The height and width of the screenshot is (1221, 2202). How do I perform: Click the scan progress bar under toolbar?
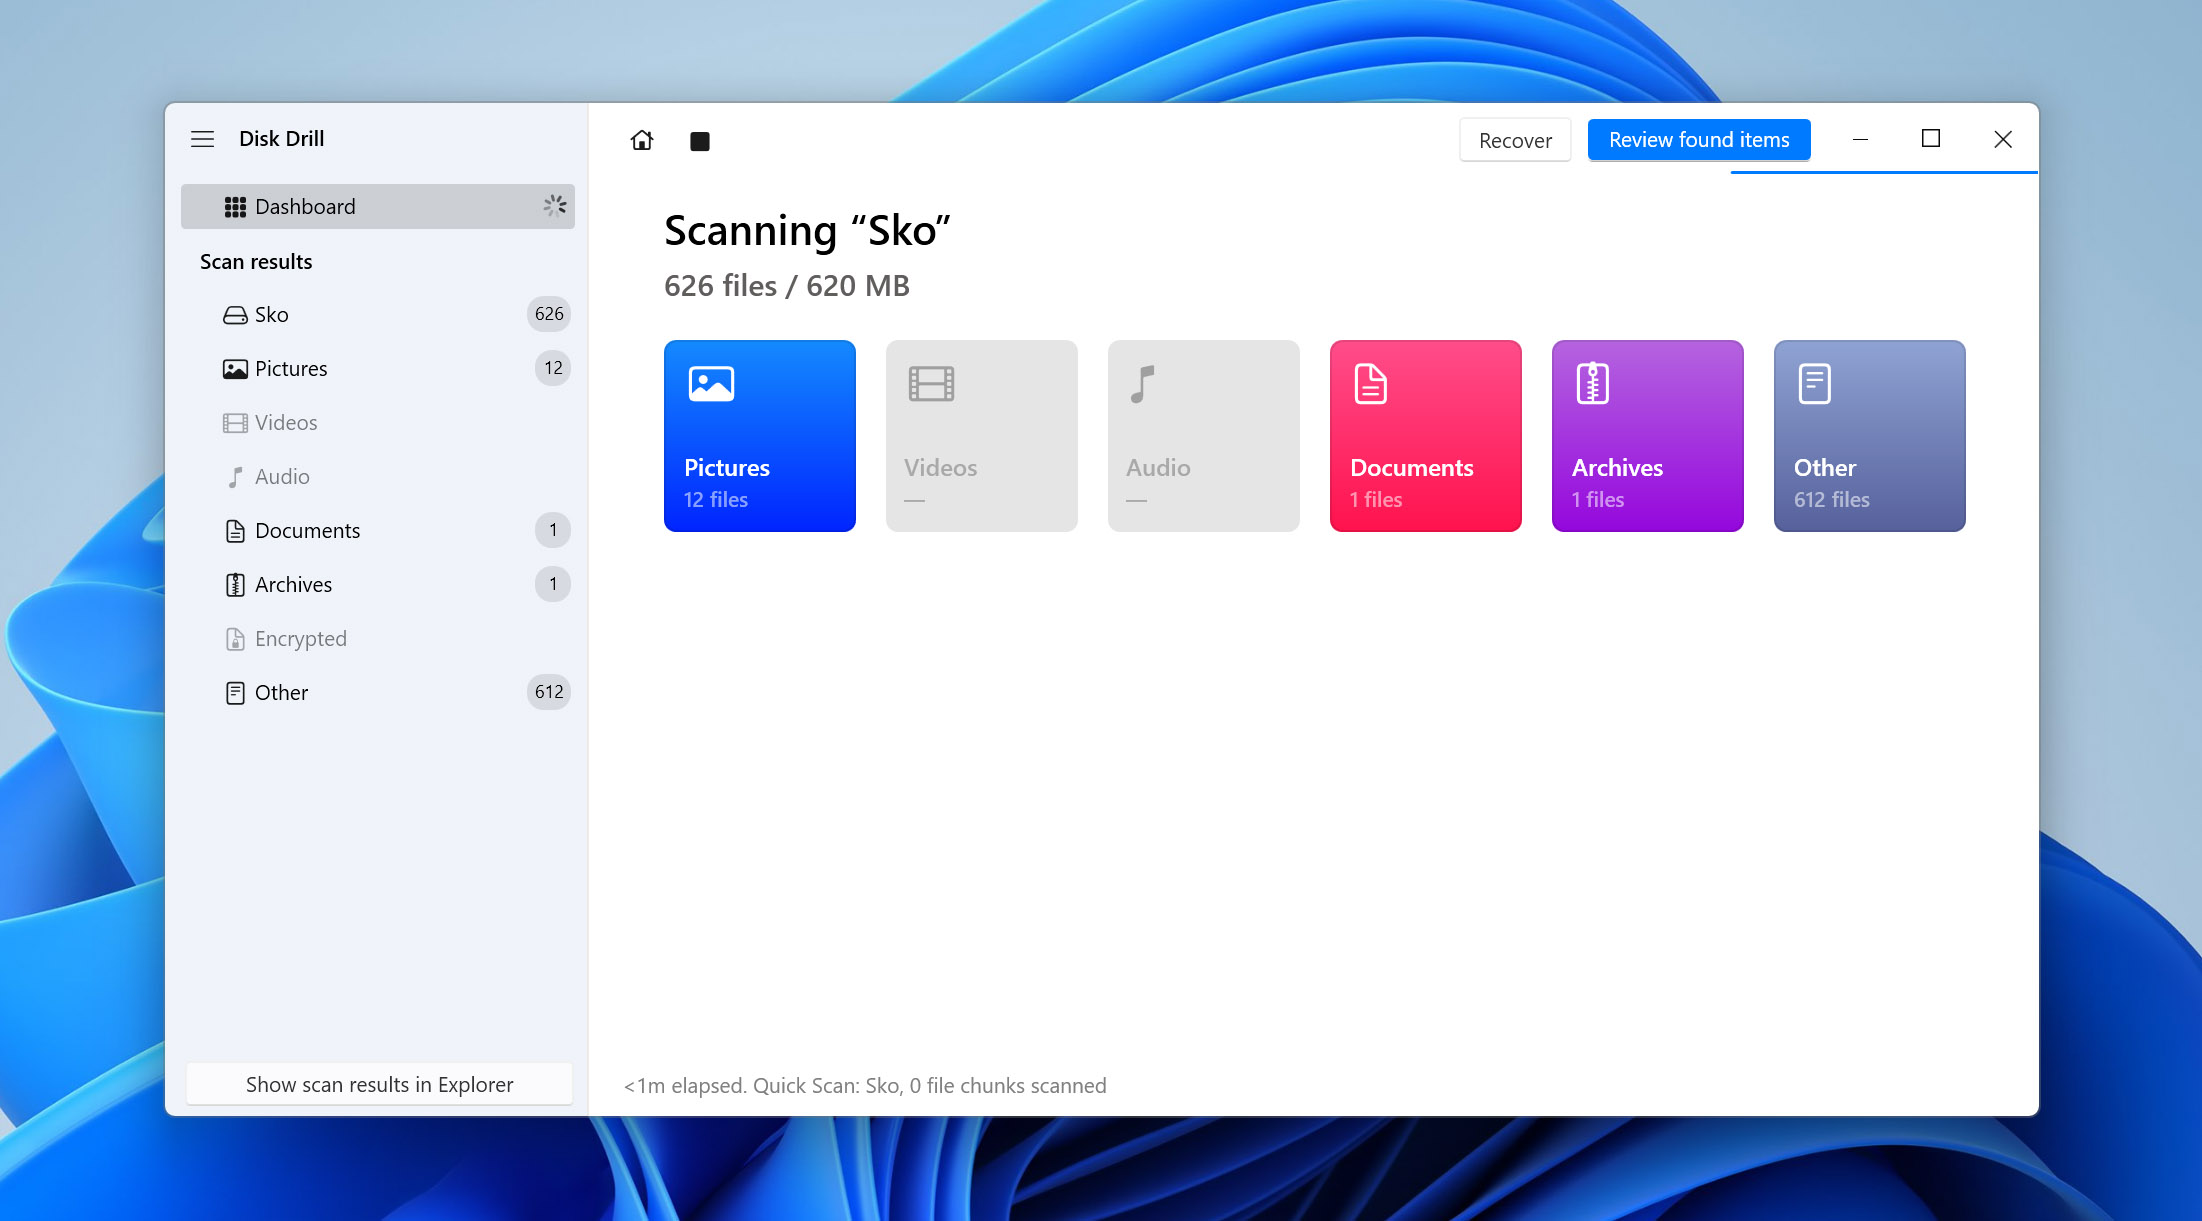click(1884, 173)
